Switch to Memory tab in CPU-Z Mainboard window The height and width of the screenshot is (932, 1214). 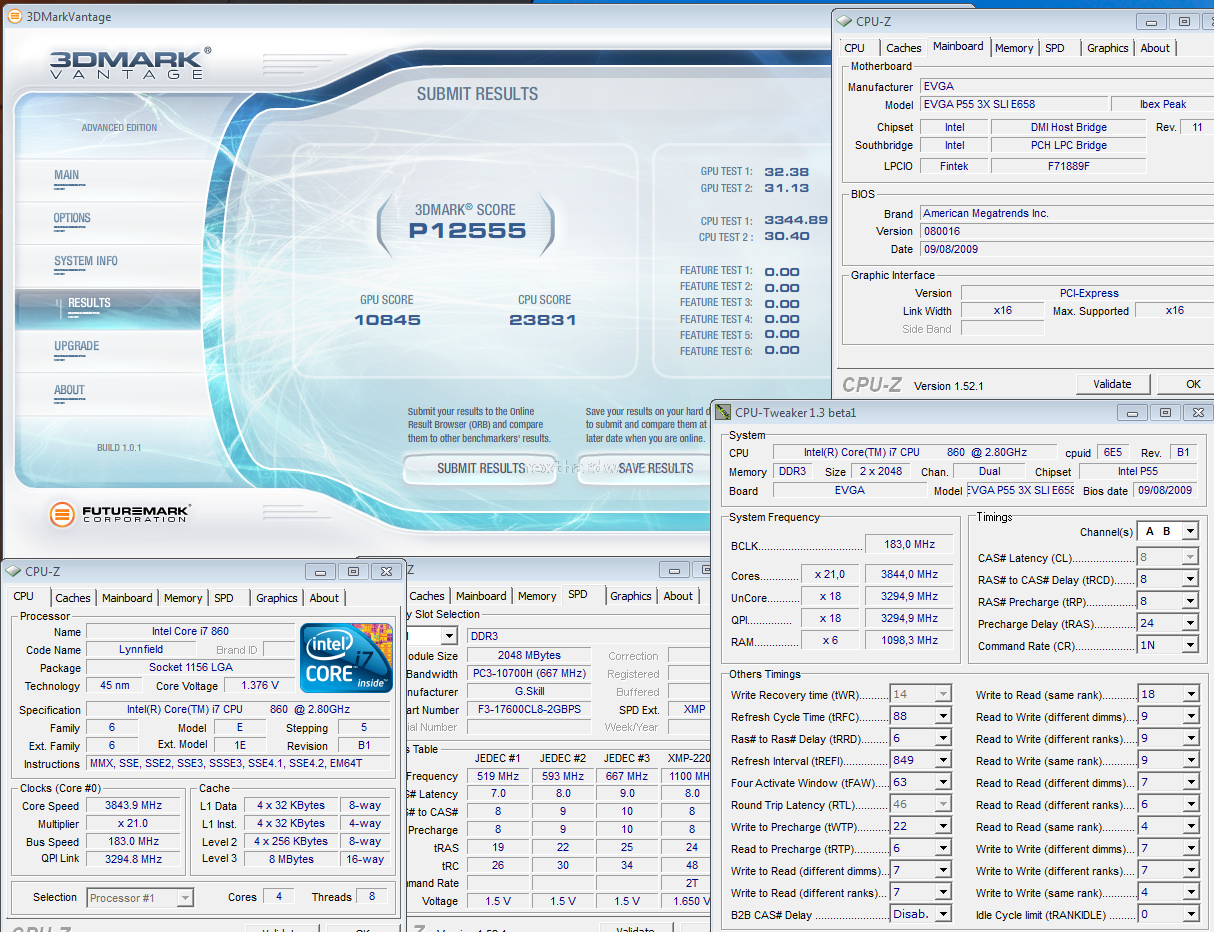(x=1014, y=48)
